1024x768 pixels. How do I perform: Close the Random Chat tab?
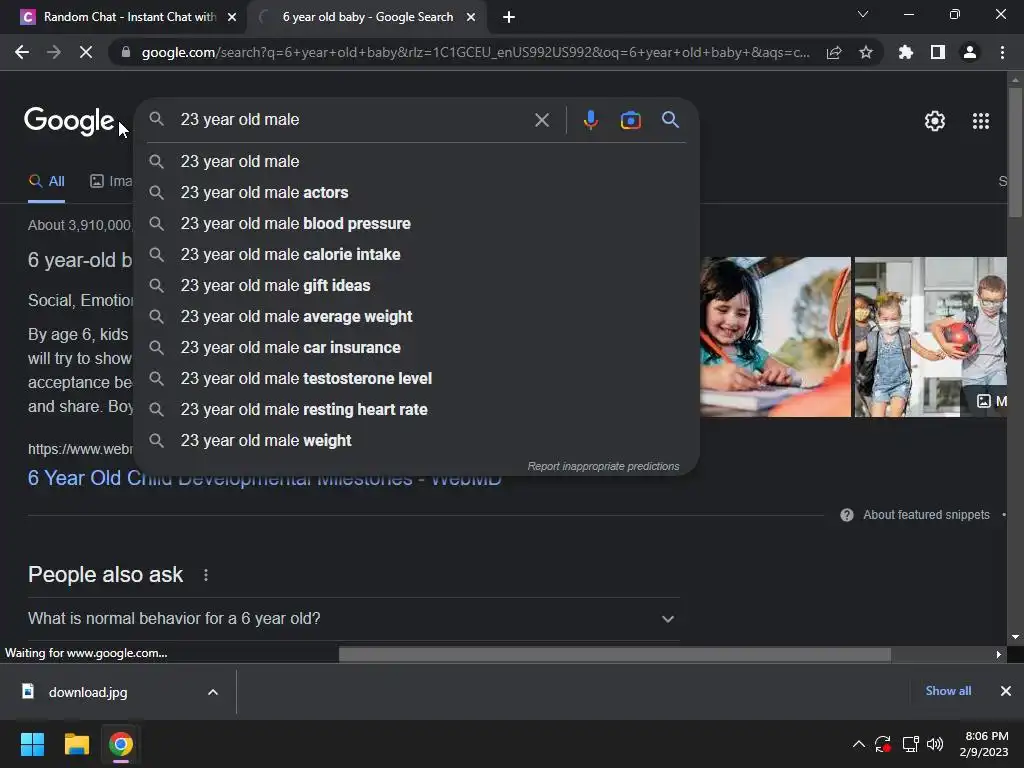click(x=232, y=17)
